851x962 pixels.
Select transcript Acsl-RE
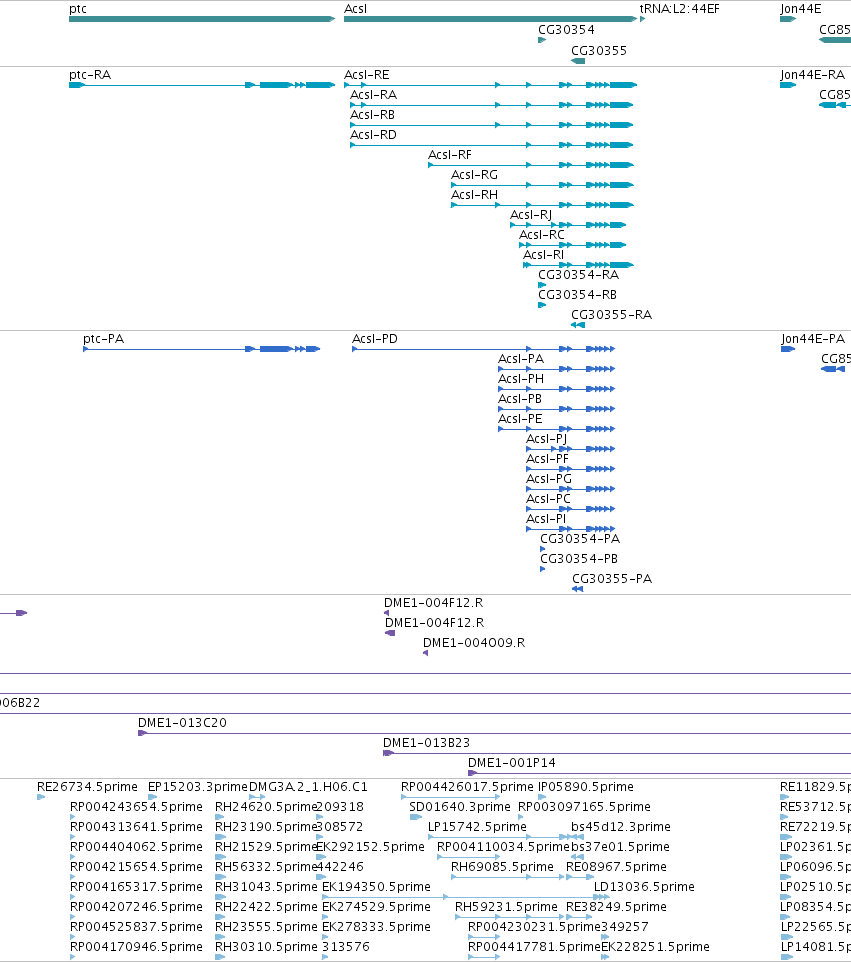[490, 85]
